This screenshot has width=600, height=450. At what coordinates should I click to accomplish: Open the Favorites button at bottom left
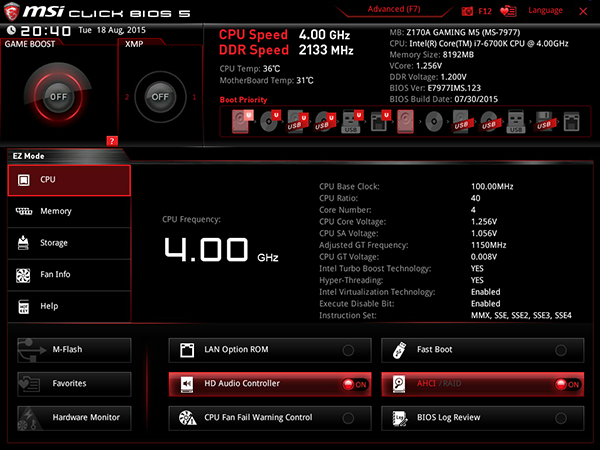point(74,384)
